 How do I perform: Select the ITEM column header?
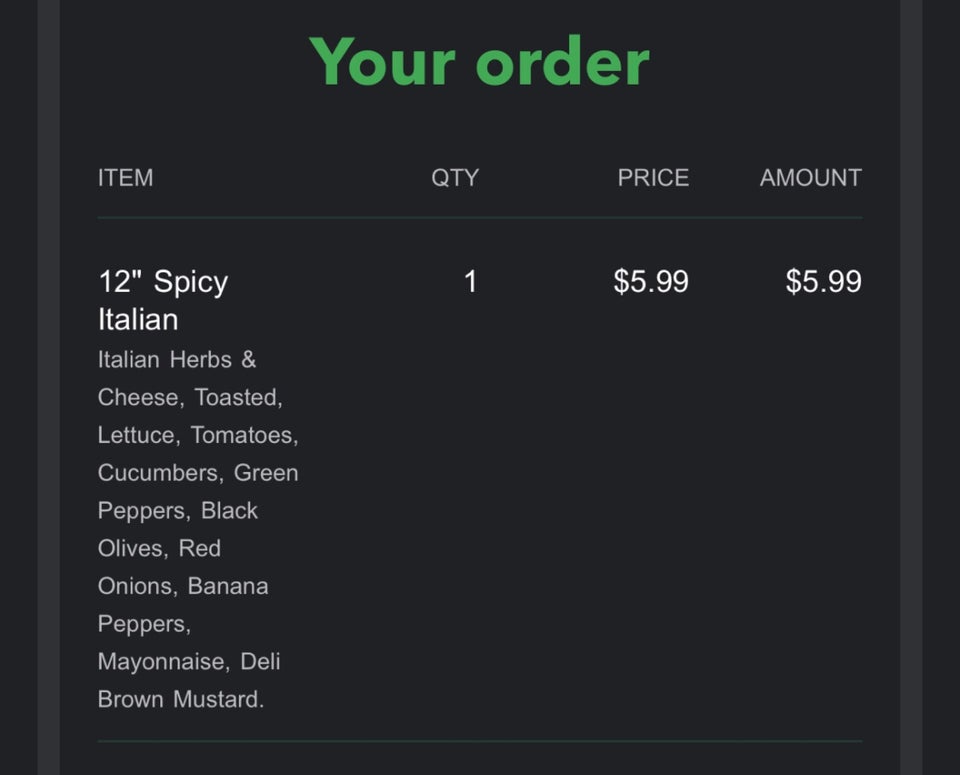[x=126, y=178]
